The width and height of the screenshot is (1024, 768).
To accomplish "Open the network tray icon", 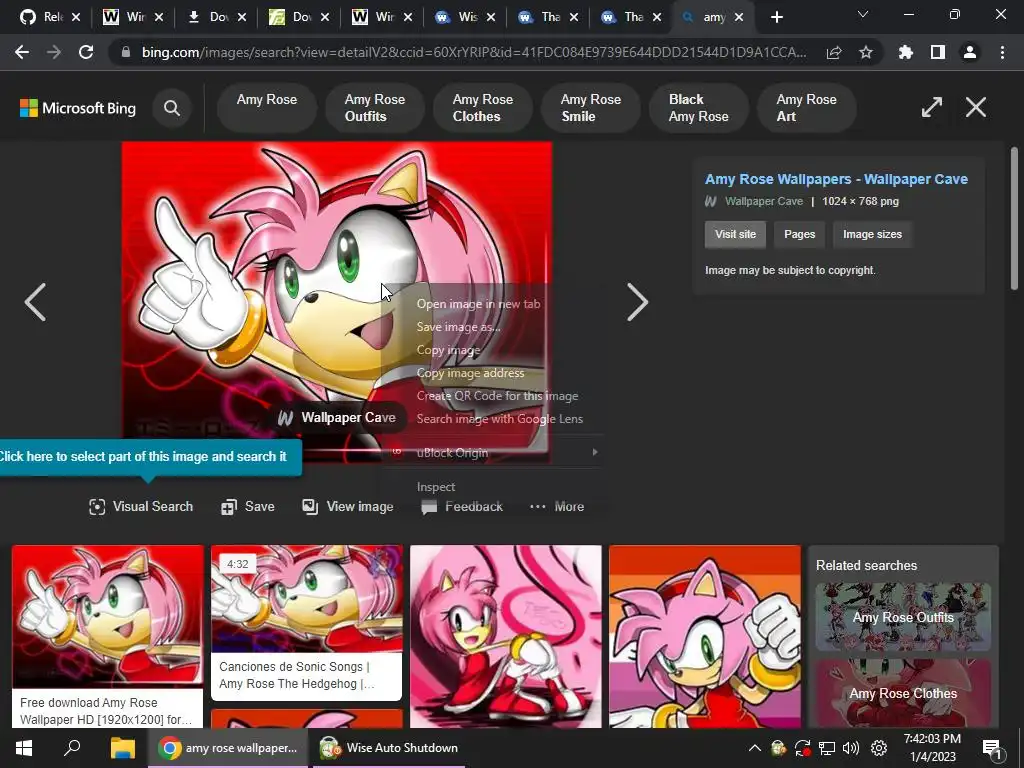I will (827, 748).
